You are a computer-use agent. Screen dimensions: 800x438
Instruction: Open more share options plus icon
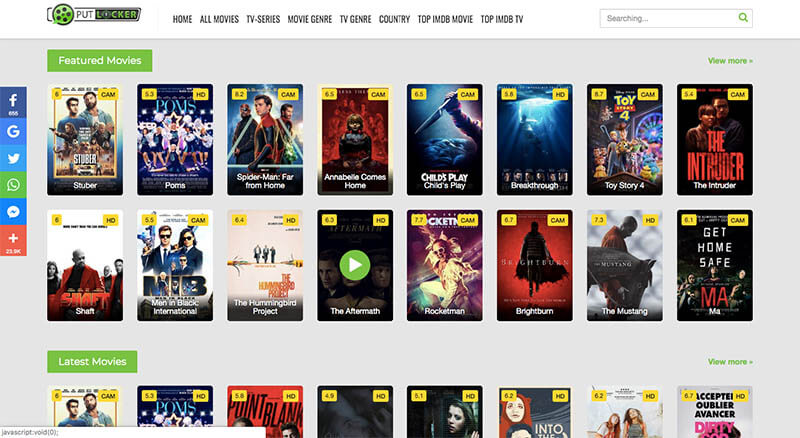[13, 240]
